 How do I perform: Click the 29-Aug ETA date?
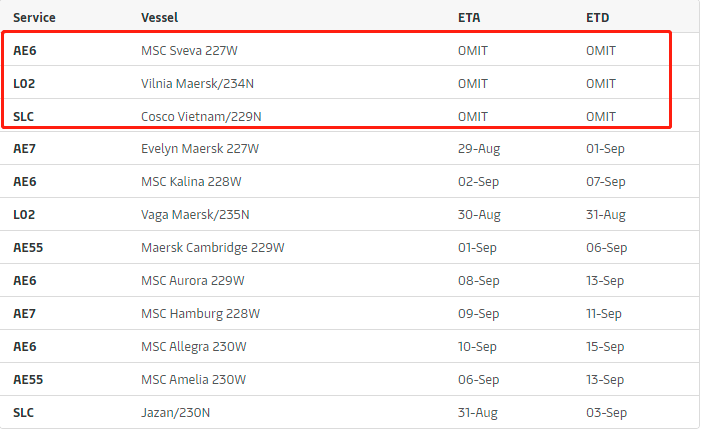click(478, 149)
